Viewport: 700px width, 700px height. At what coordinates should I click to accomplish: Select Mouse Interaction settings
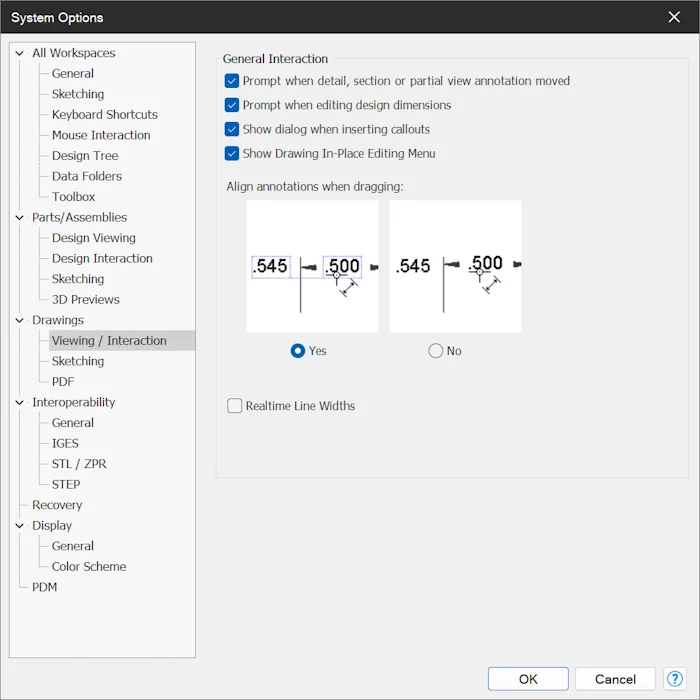click(101, 135)
